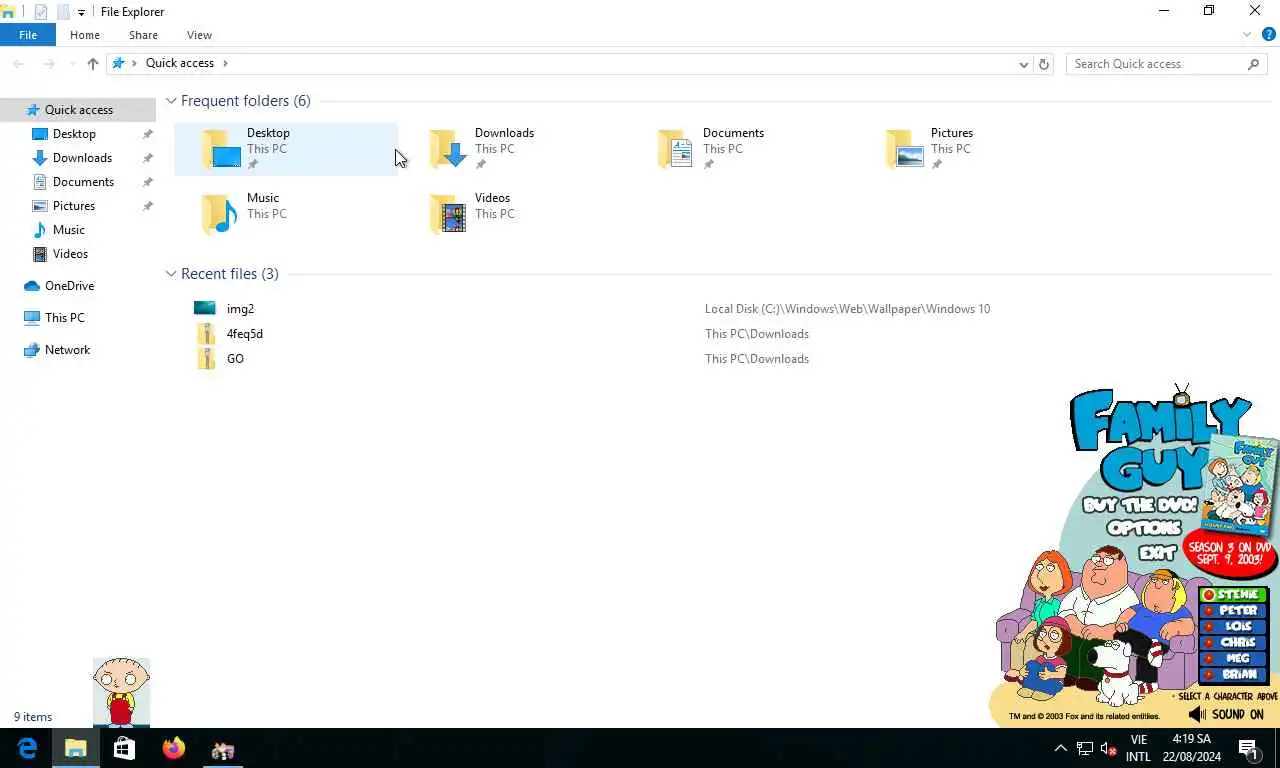Open the address bar history dropdown
This screenshot has height=768, width=1280.
click(1023, 64)
